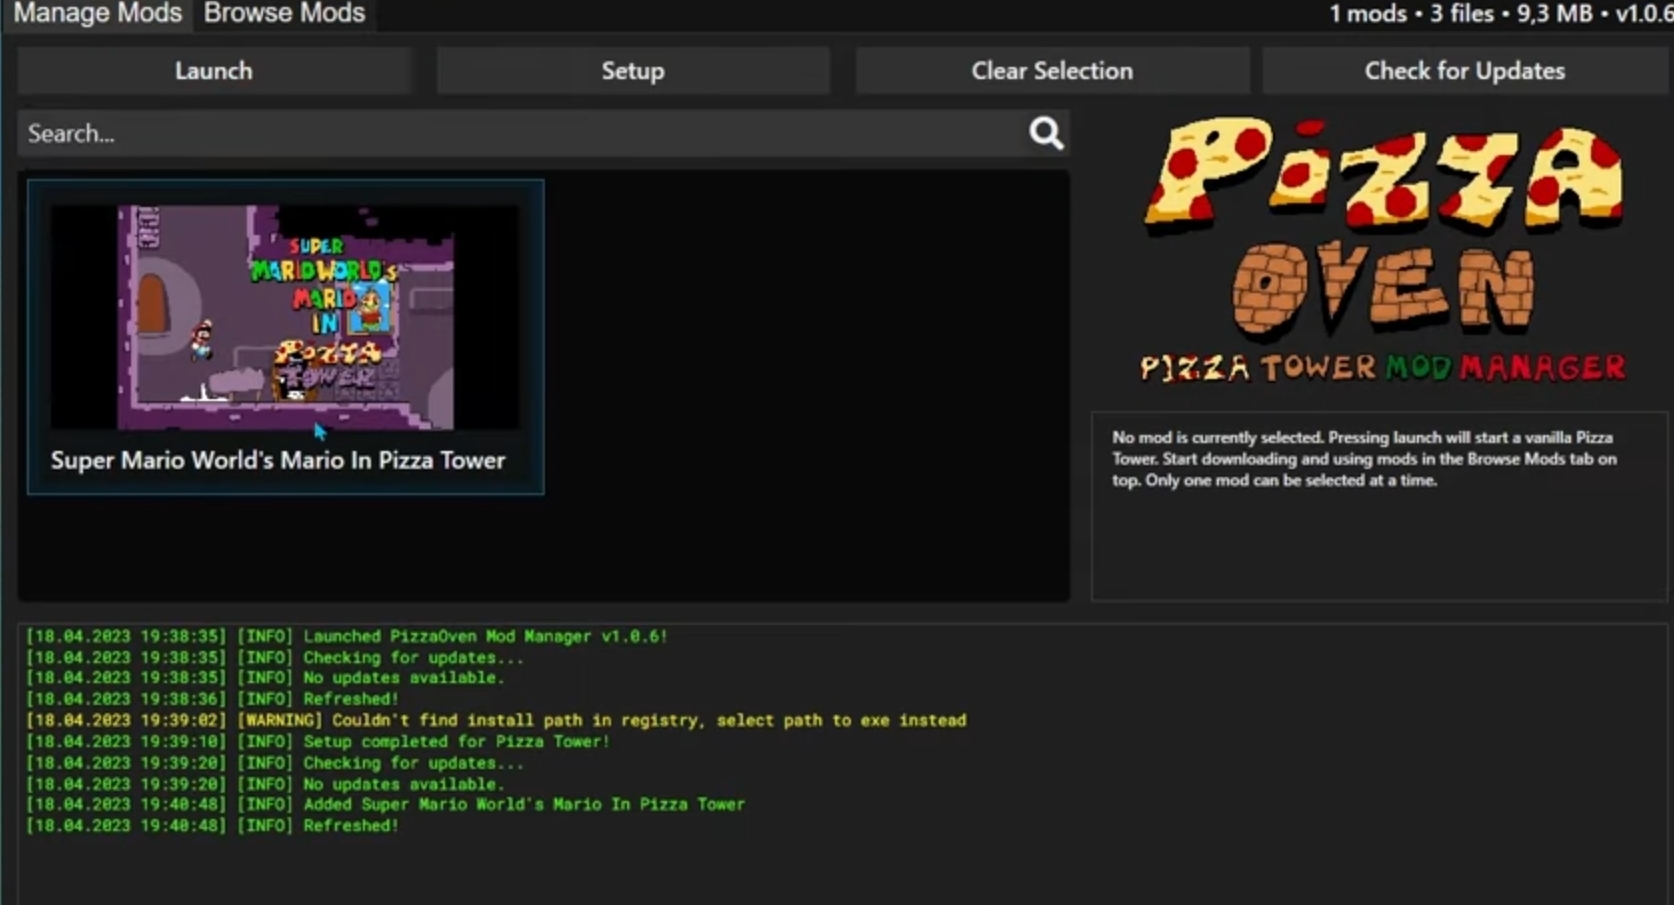The image size is (1674, 905).
Task: Click the mod title Super Mario World's Mario In Pizza Tower
Action: [x=278, y=460]
